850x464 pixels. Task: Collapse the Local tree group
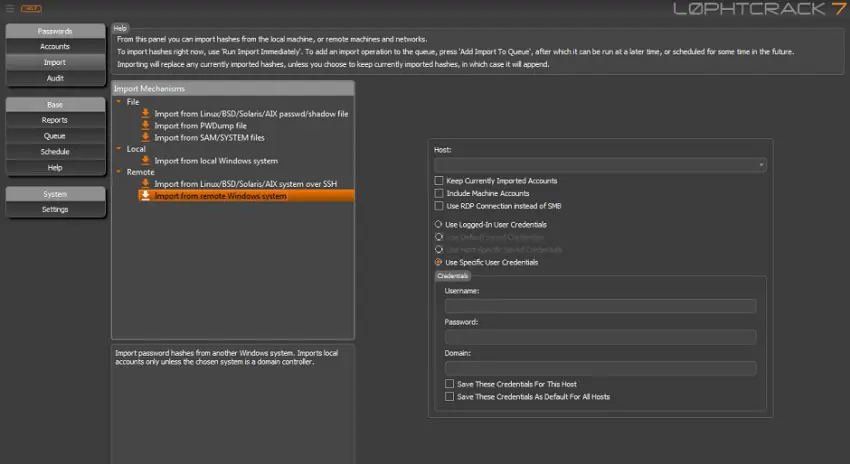coord(119,149)
